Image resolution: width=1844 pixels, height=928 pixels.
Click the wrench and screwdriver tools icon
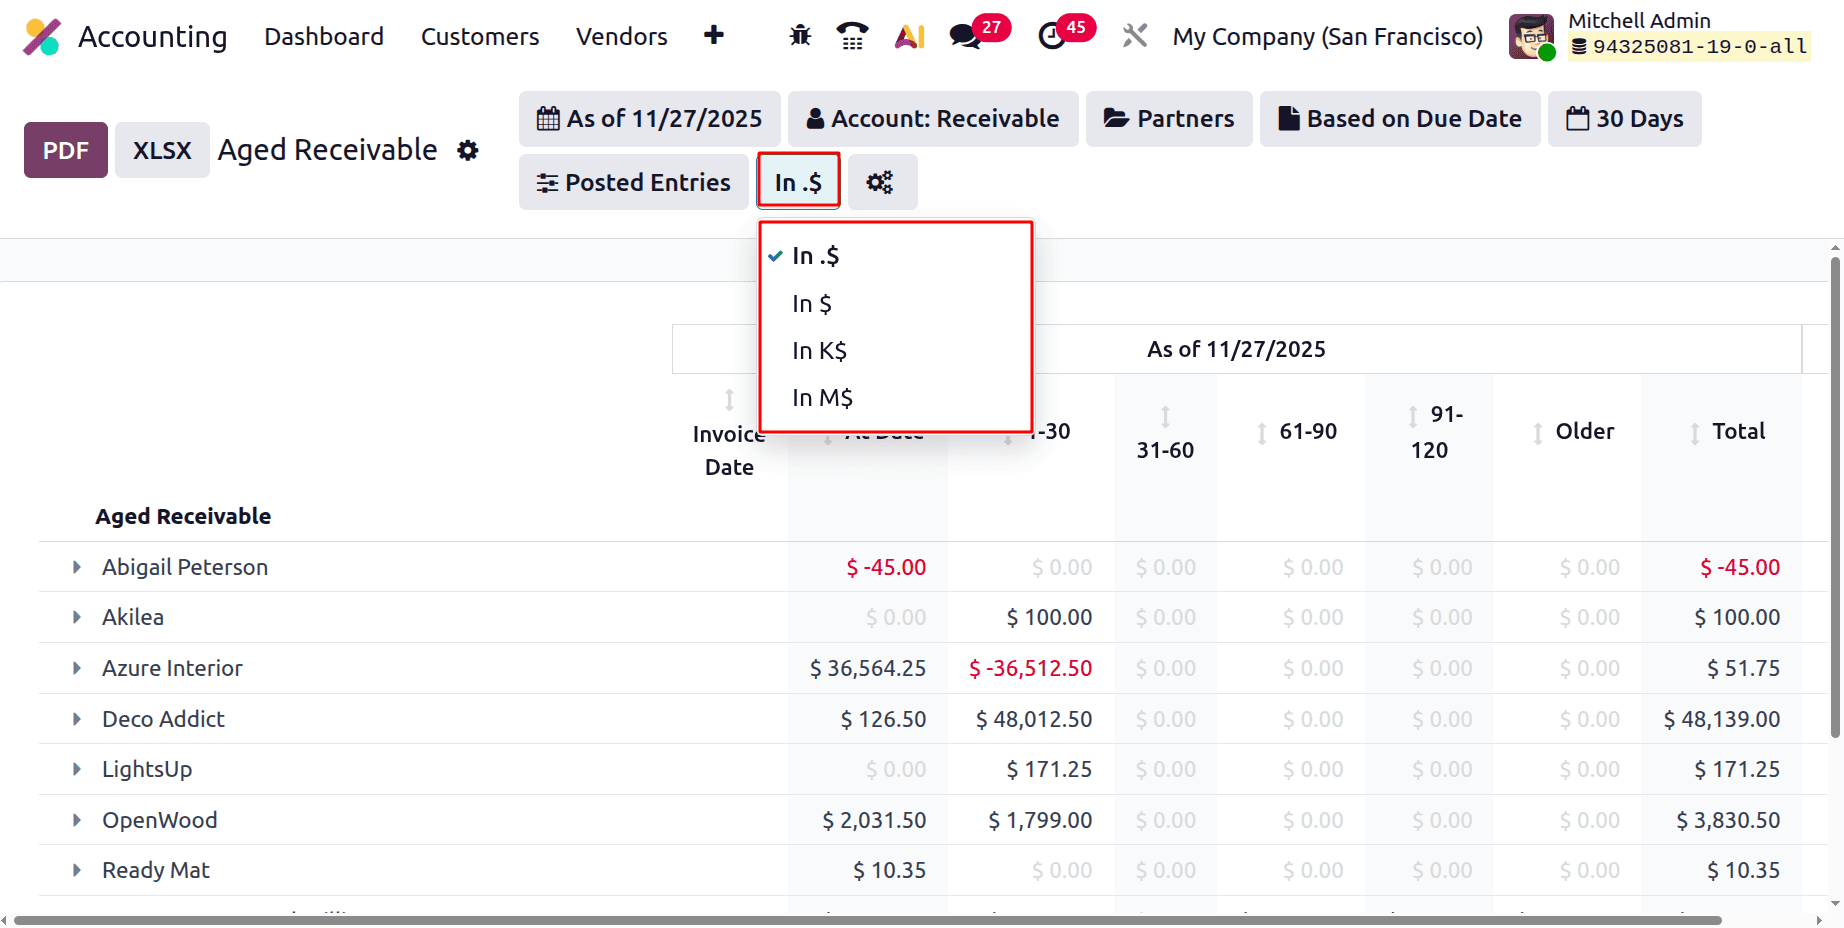pyautogui.click(x=1134, y=36)
